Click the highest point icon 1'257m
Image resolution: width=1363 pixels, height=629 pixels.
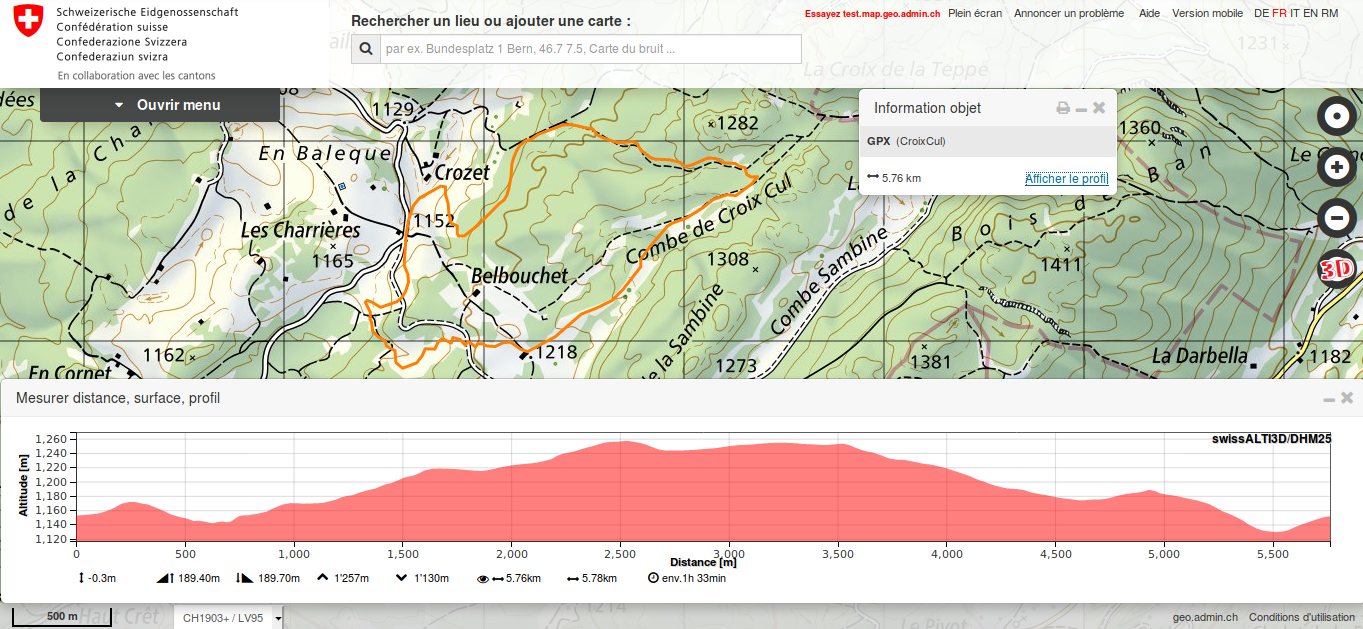coord(323,578)
